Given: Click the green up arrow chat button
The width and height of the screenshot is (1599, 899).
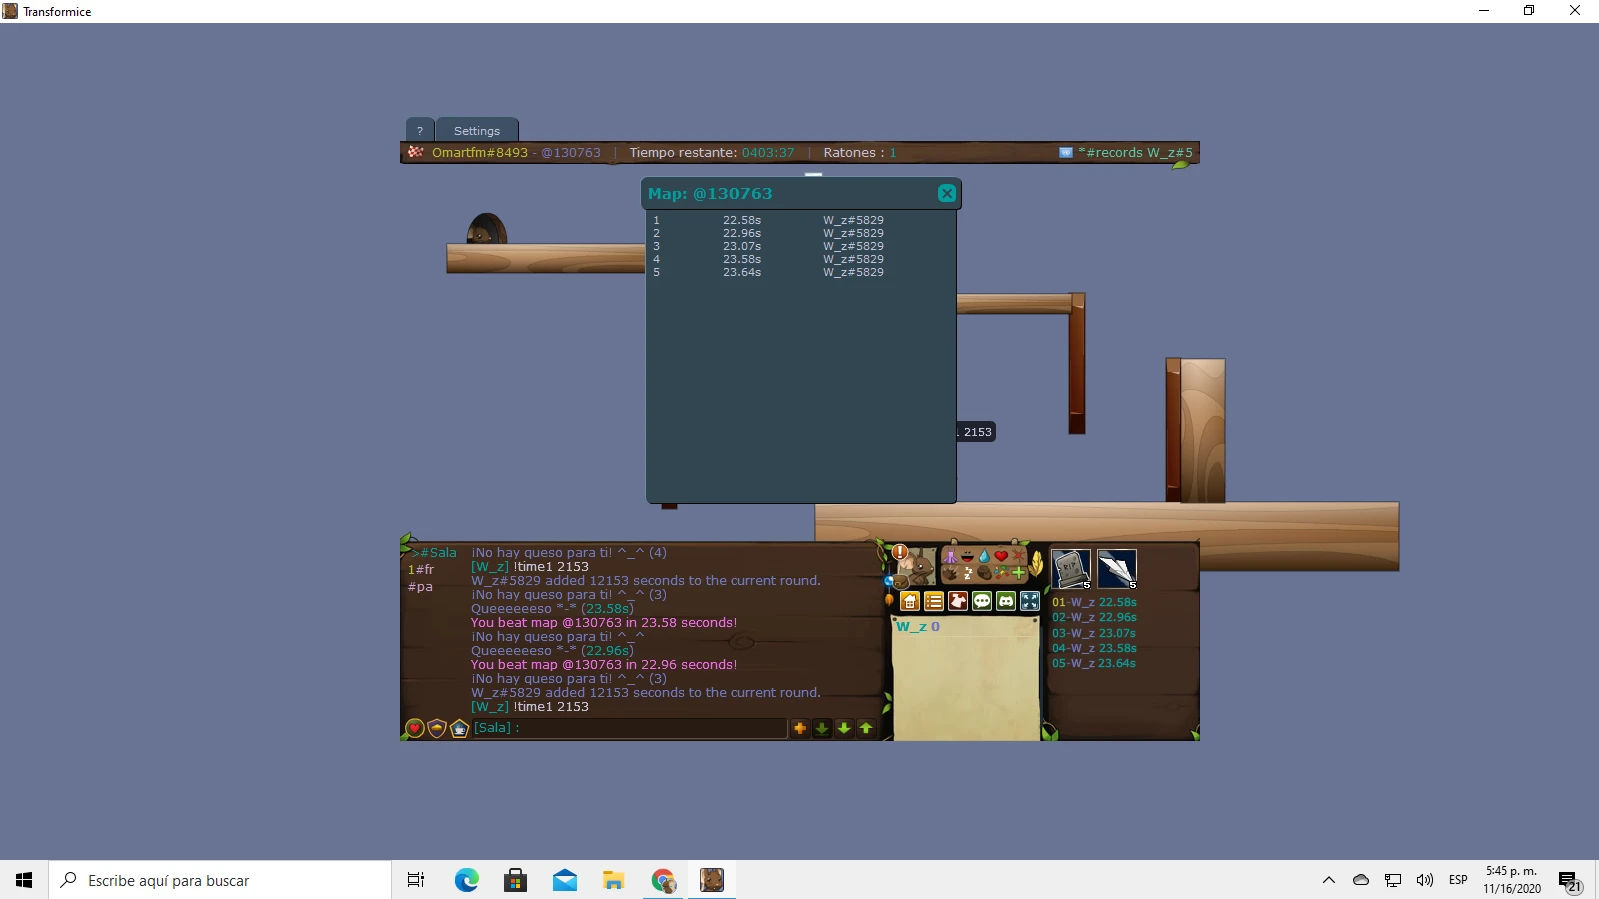Looking at the screenshot, I should (x=866, y=728).
